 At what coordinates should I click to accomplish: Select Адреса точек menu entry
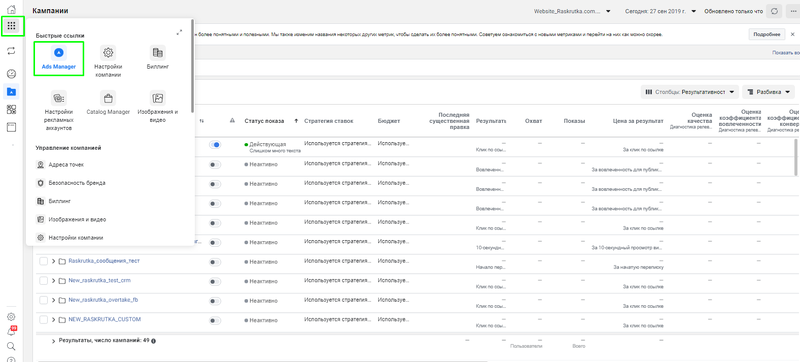click(60, 165)
